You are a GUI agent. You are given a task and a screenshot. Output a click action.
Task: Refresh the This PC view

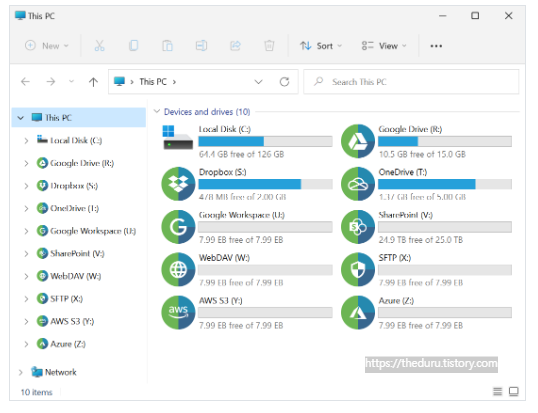pos(284,82)
